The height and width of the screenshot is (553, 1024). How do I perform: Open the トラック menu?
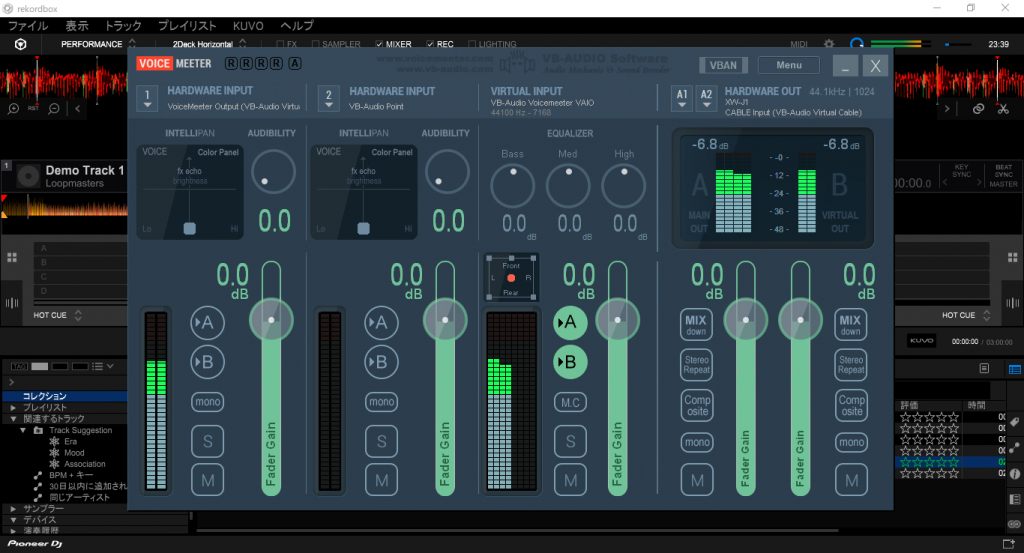point(123,25)
